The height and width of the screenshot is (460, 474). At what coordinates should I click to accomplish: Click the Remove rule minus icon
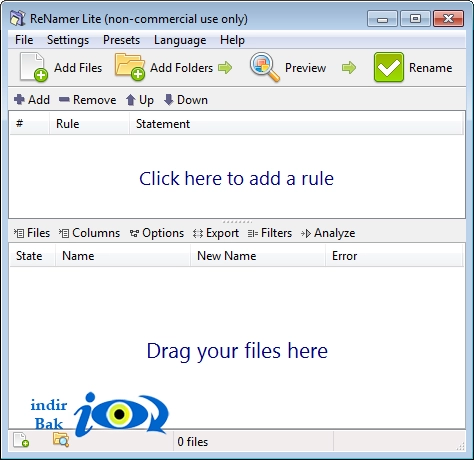(64, 99)
